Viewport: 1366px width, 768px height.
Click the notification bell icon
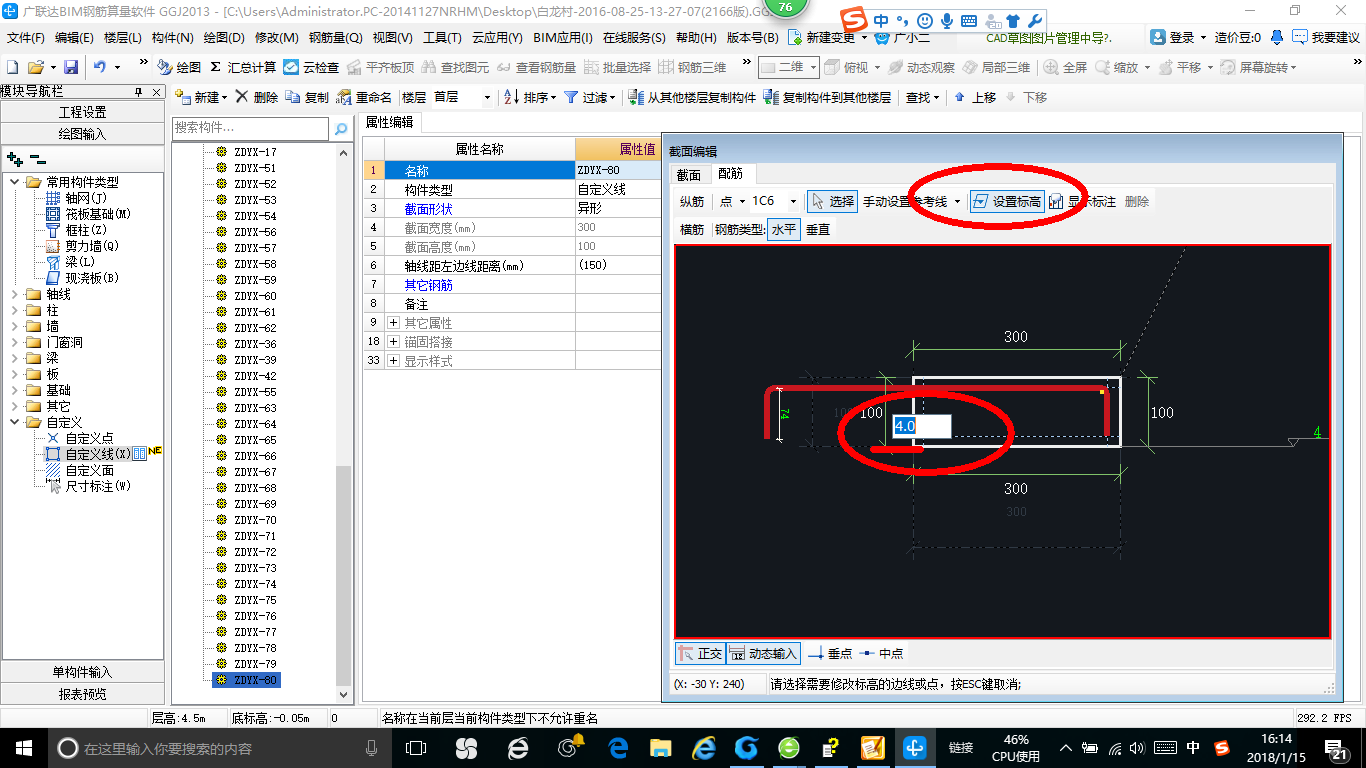point(1277,37)
